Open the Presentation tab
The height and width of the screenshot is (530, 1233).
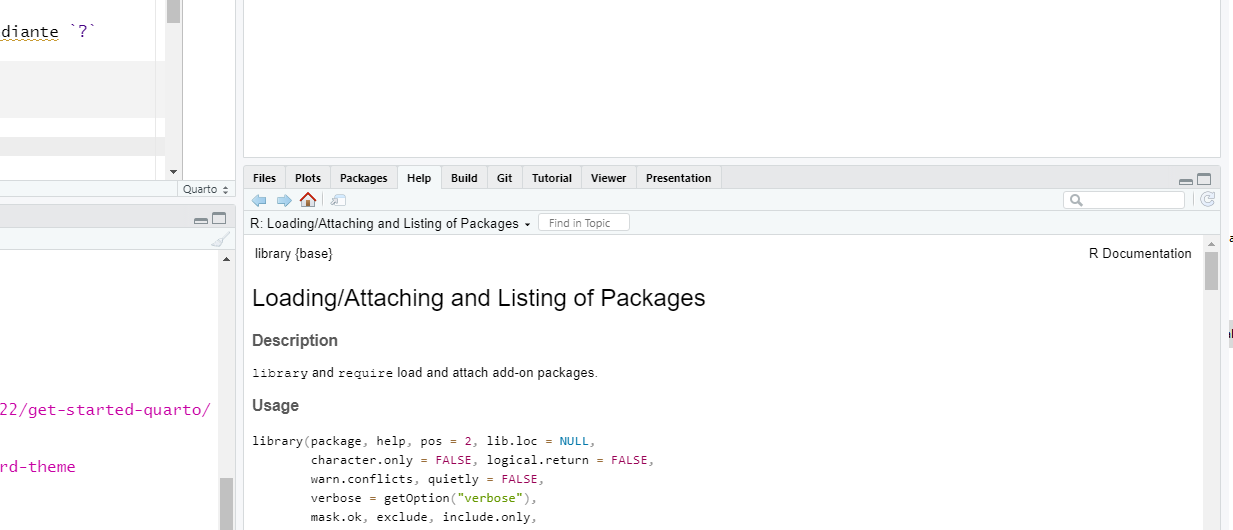pyautogui.click(x=678, y=178)
